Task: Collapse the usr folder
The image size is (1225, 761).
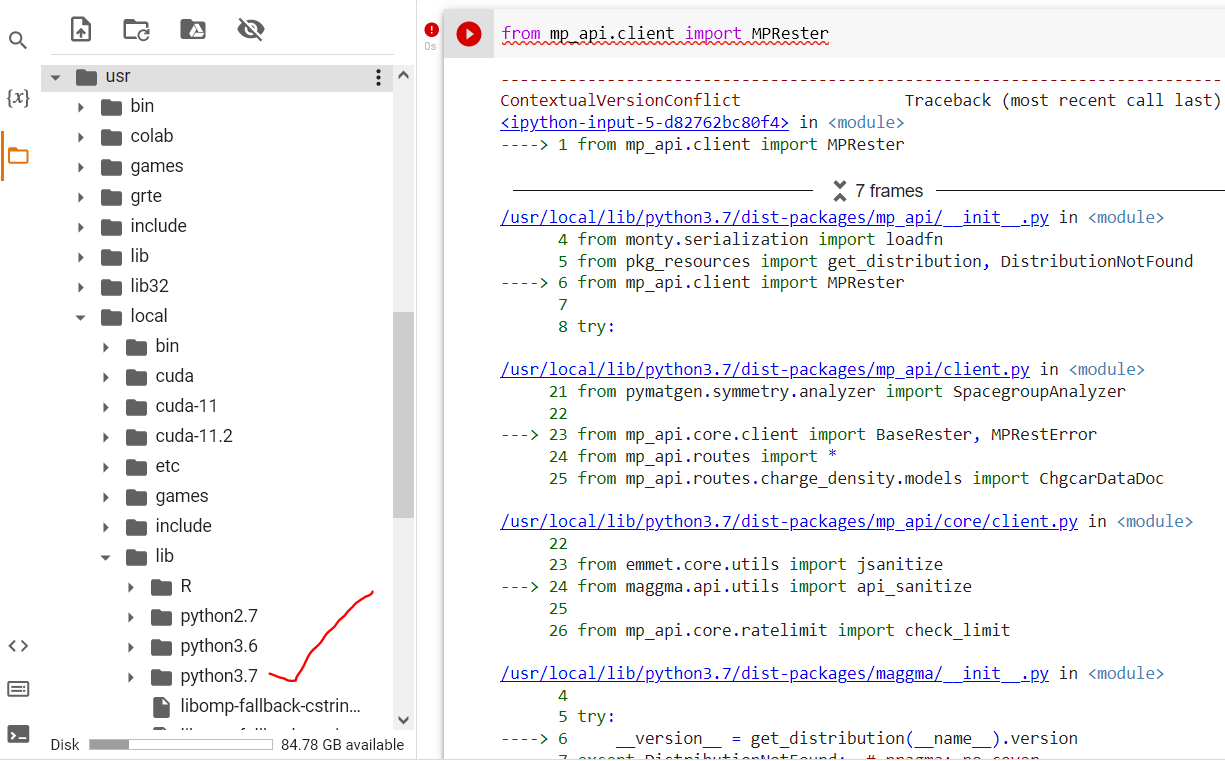Action: point(55,77)
